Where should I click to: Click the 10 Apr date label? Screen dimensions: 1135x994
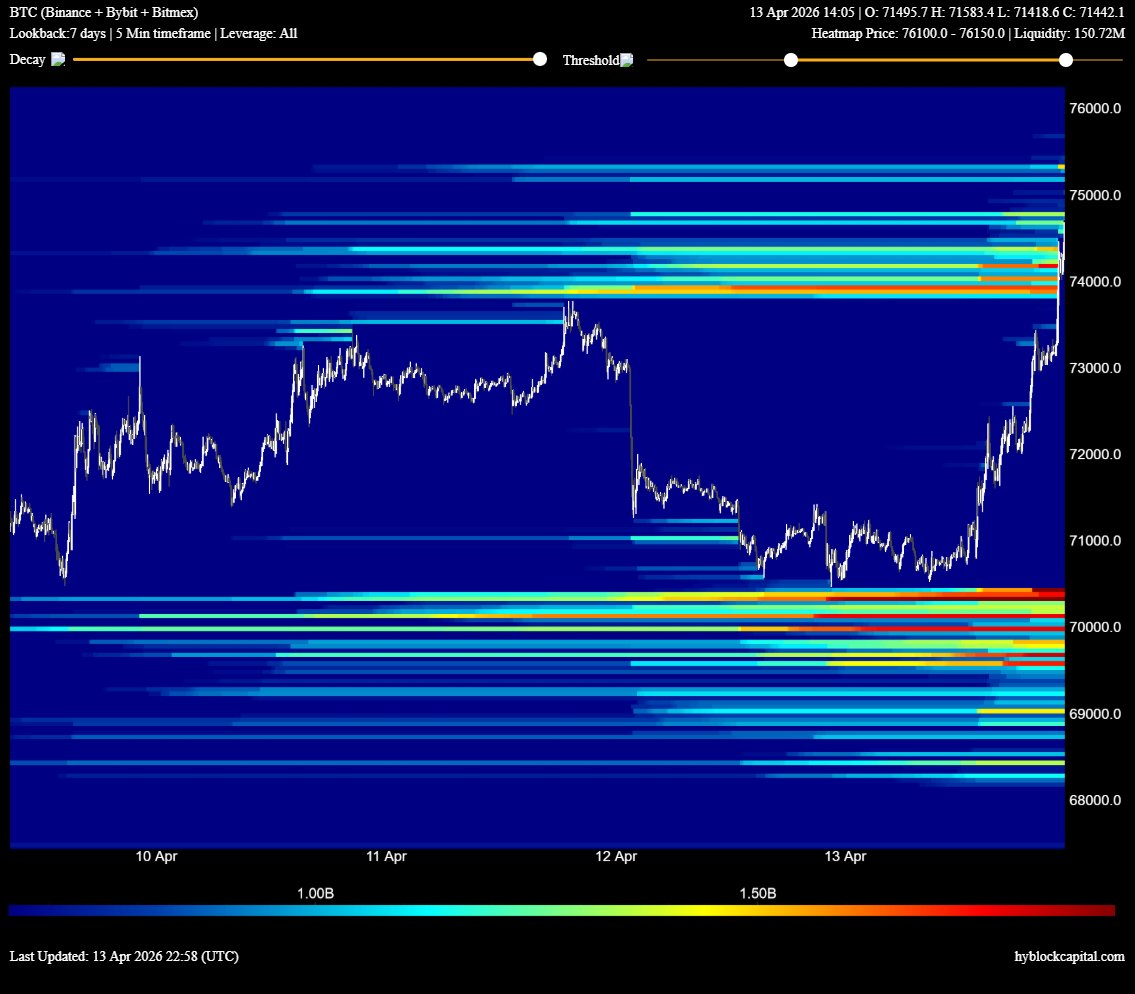[157, 857]
